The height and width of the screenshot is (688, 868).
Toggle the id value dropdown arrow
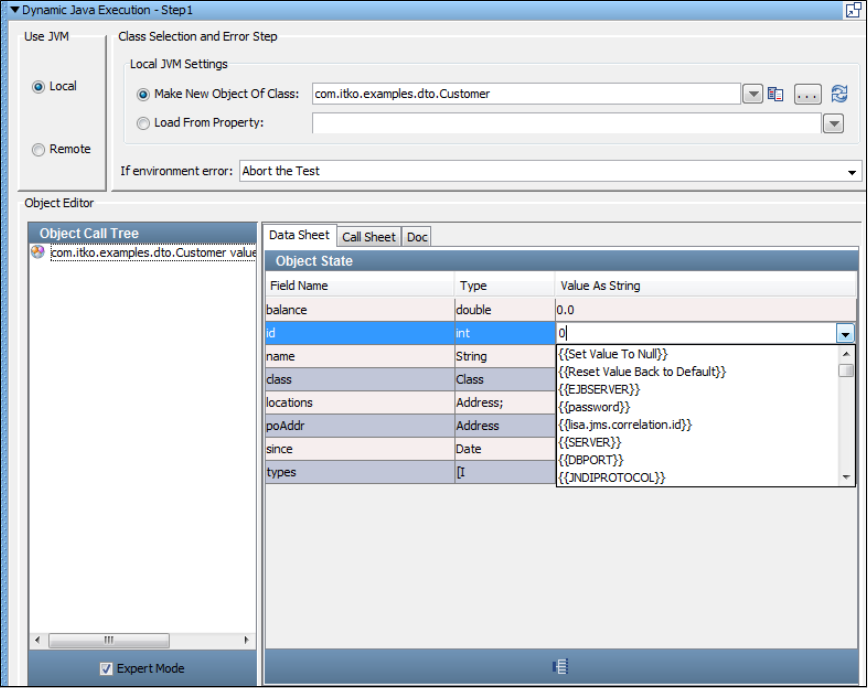[x=845, y=334]
